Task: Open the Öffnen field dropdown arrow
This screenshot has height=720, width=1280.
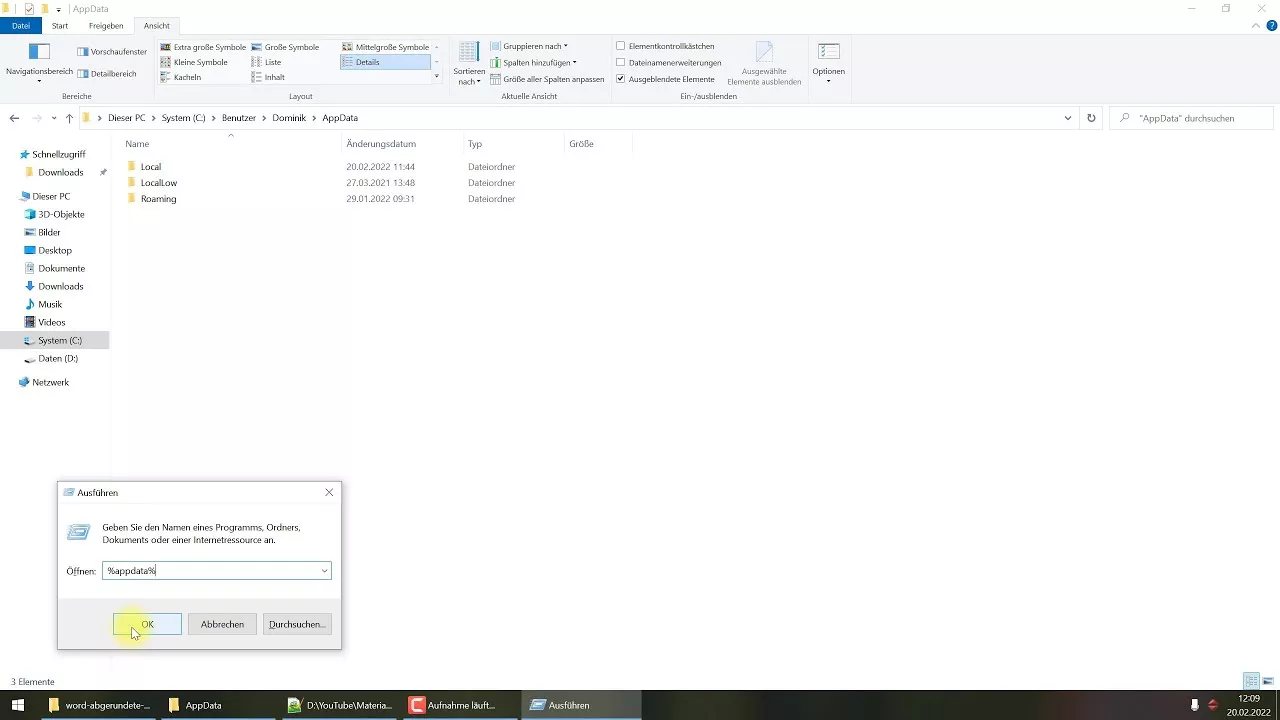Action: point(324,570)
